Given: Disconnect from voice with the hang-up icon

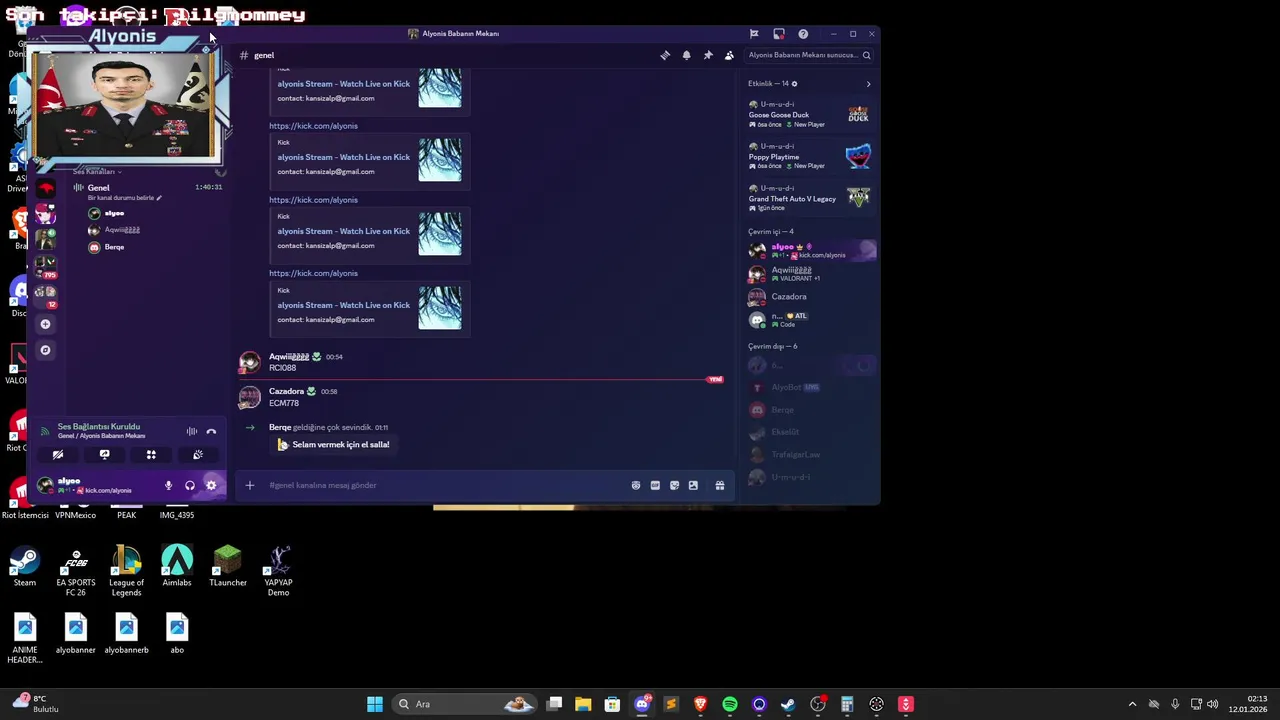Looking at the screenshot, I should (x=211, y=431).
